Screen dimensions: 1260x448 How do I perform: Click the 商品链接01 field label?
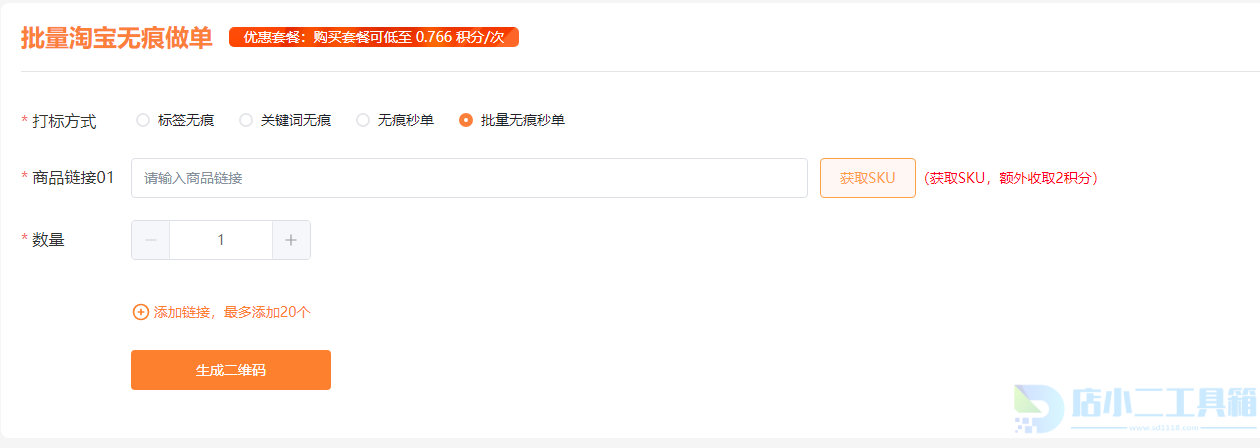(x=73, y=177)
